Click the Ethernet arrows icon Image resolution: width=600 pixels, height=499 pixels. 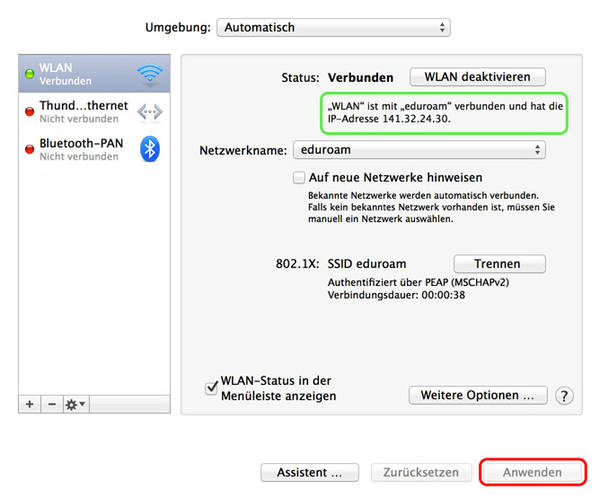150,112
